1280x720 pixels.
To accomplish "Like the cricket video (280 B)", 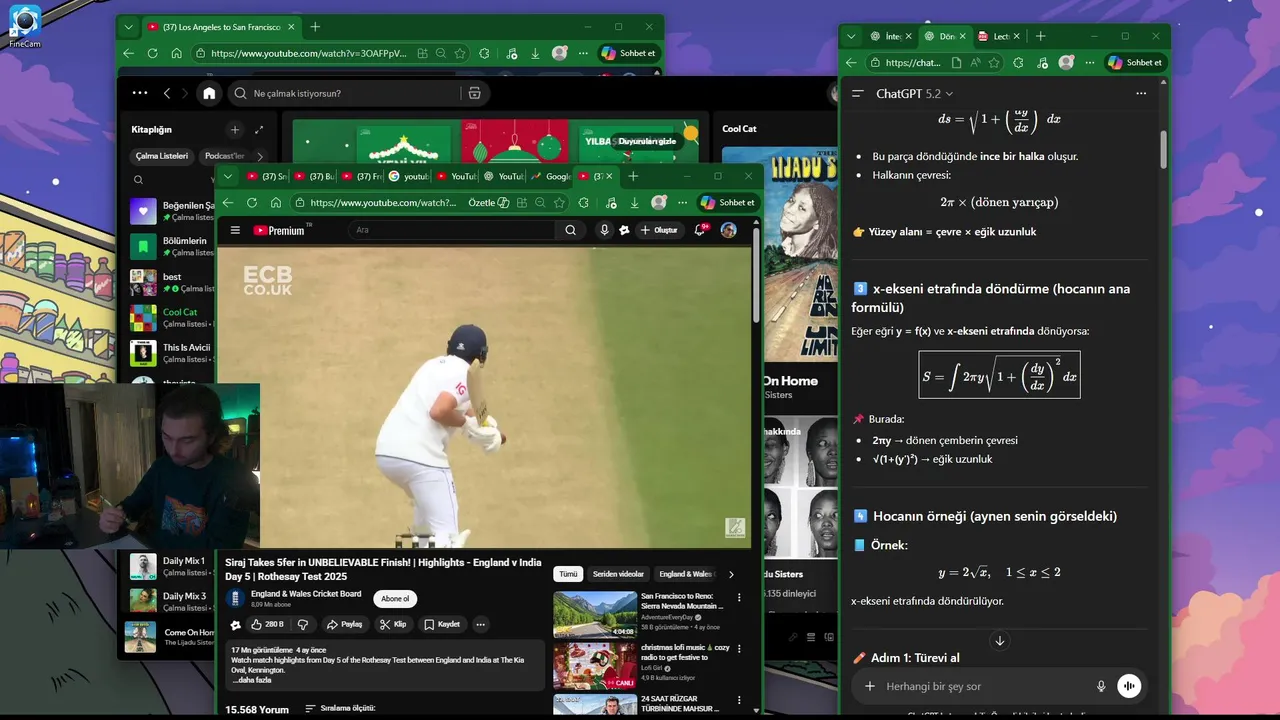I will point(267,624).
